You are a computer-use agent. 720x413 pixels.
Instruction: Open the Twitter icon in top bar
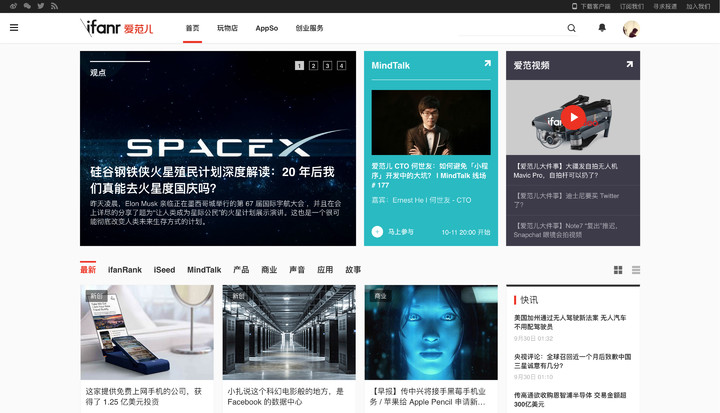pos(41,6)
